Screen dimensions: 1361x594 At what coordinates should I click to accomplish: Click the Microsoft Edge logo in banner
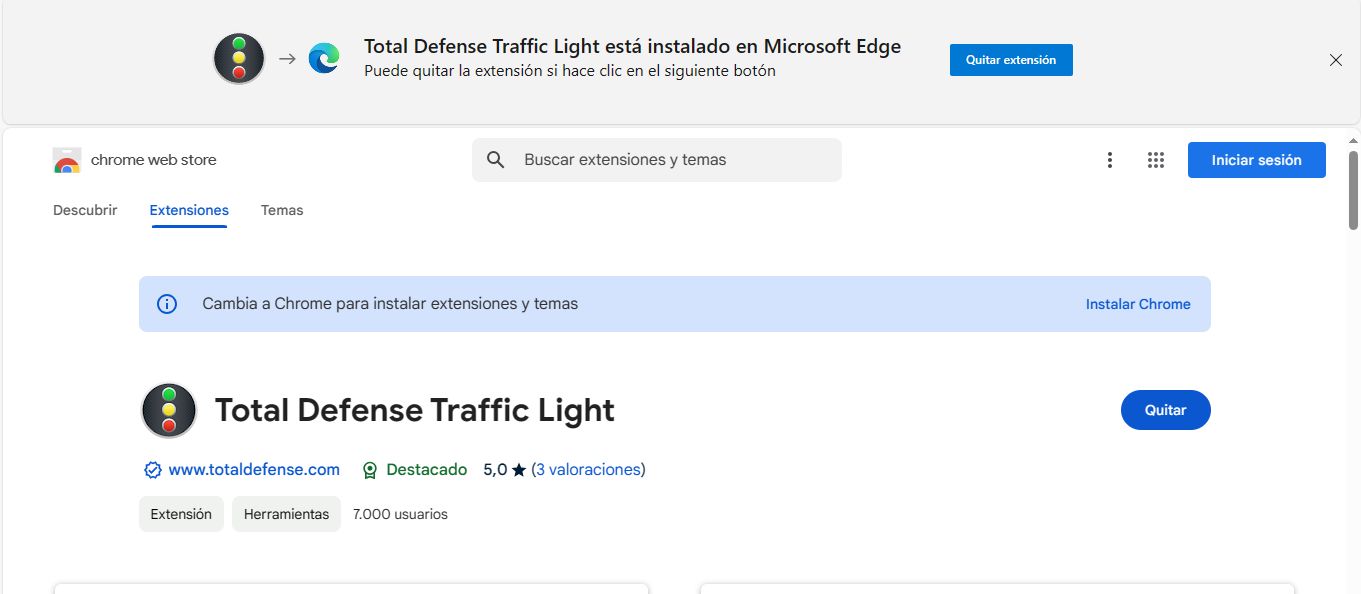[x=324, y=59]
